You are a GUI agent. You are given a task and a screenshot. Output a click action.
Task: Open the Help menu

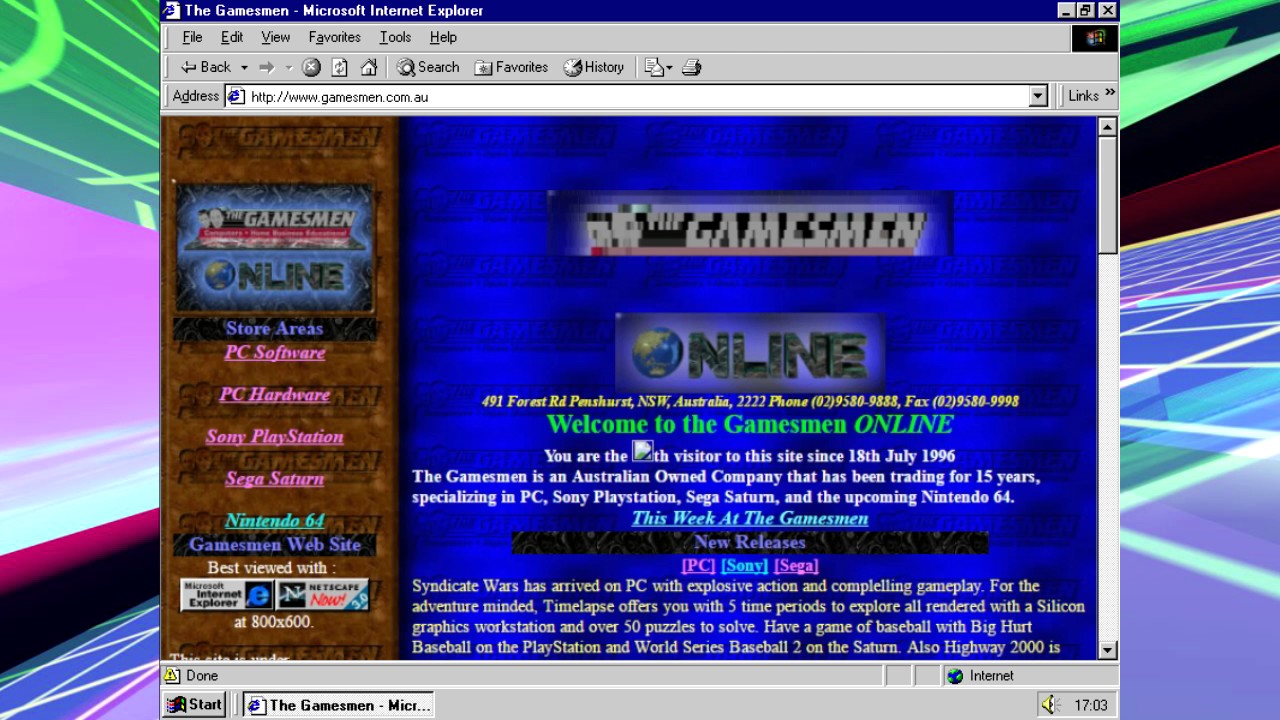[x=443, y=37]
